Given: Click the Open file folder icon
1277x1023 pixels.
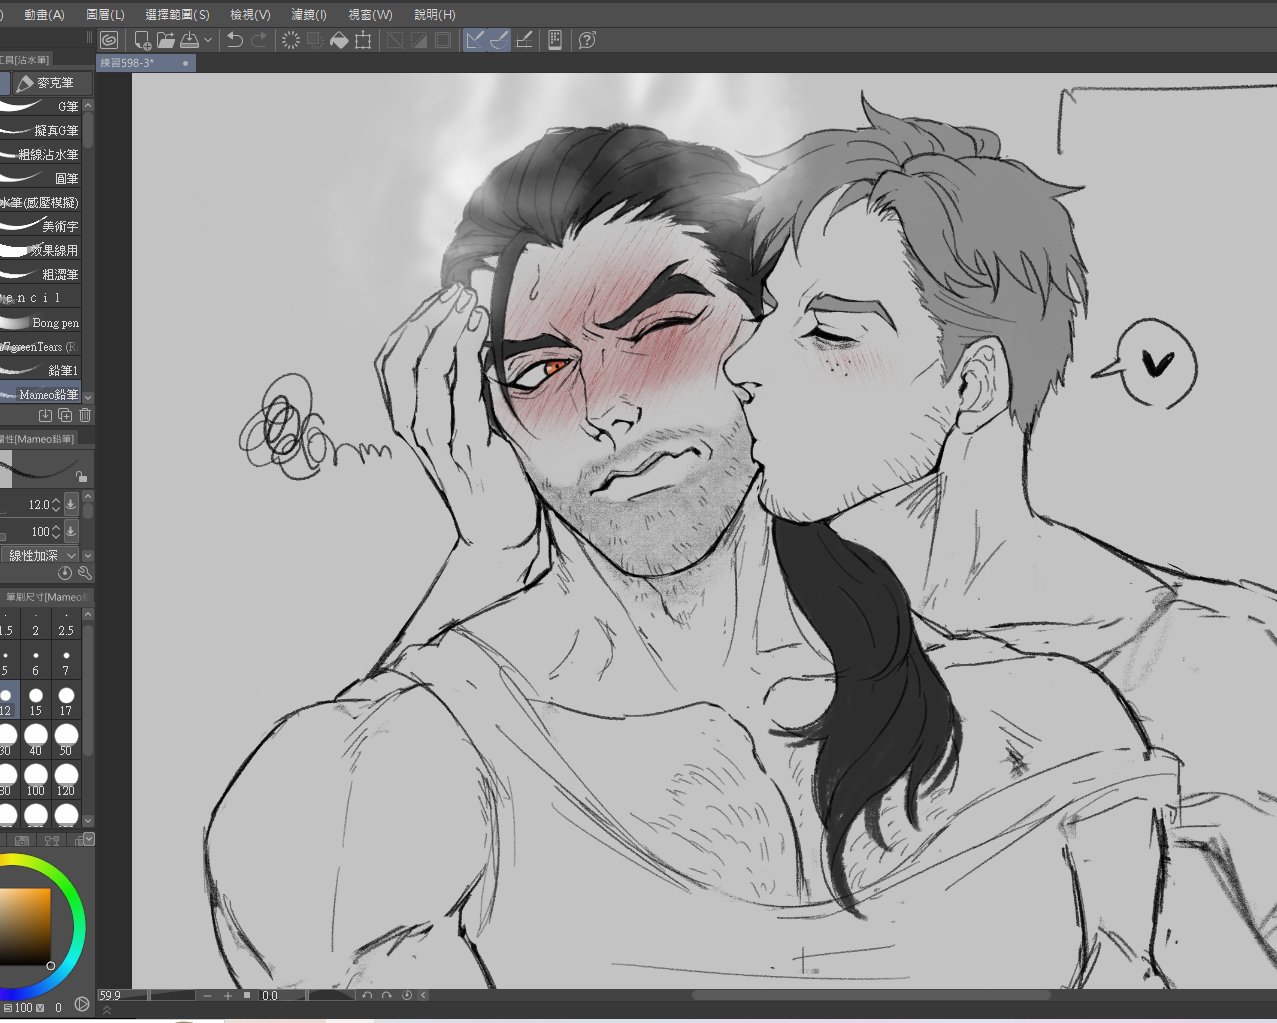Looking at the screenshot, I should 166,40.
